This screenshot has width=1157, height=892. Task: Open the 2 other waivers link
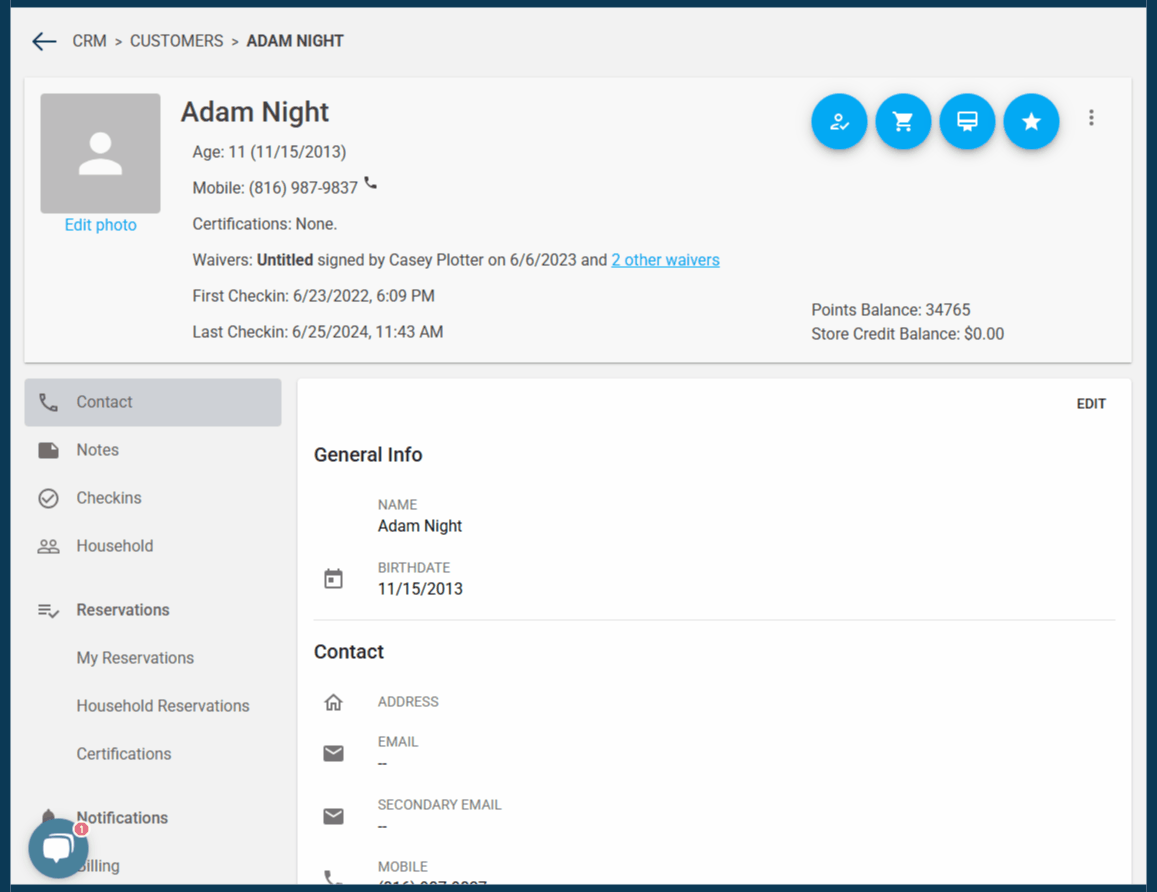(x=665, y=260)
